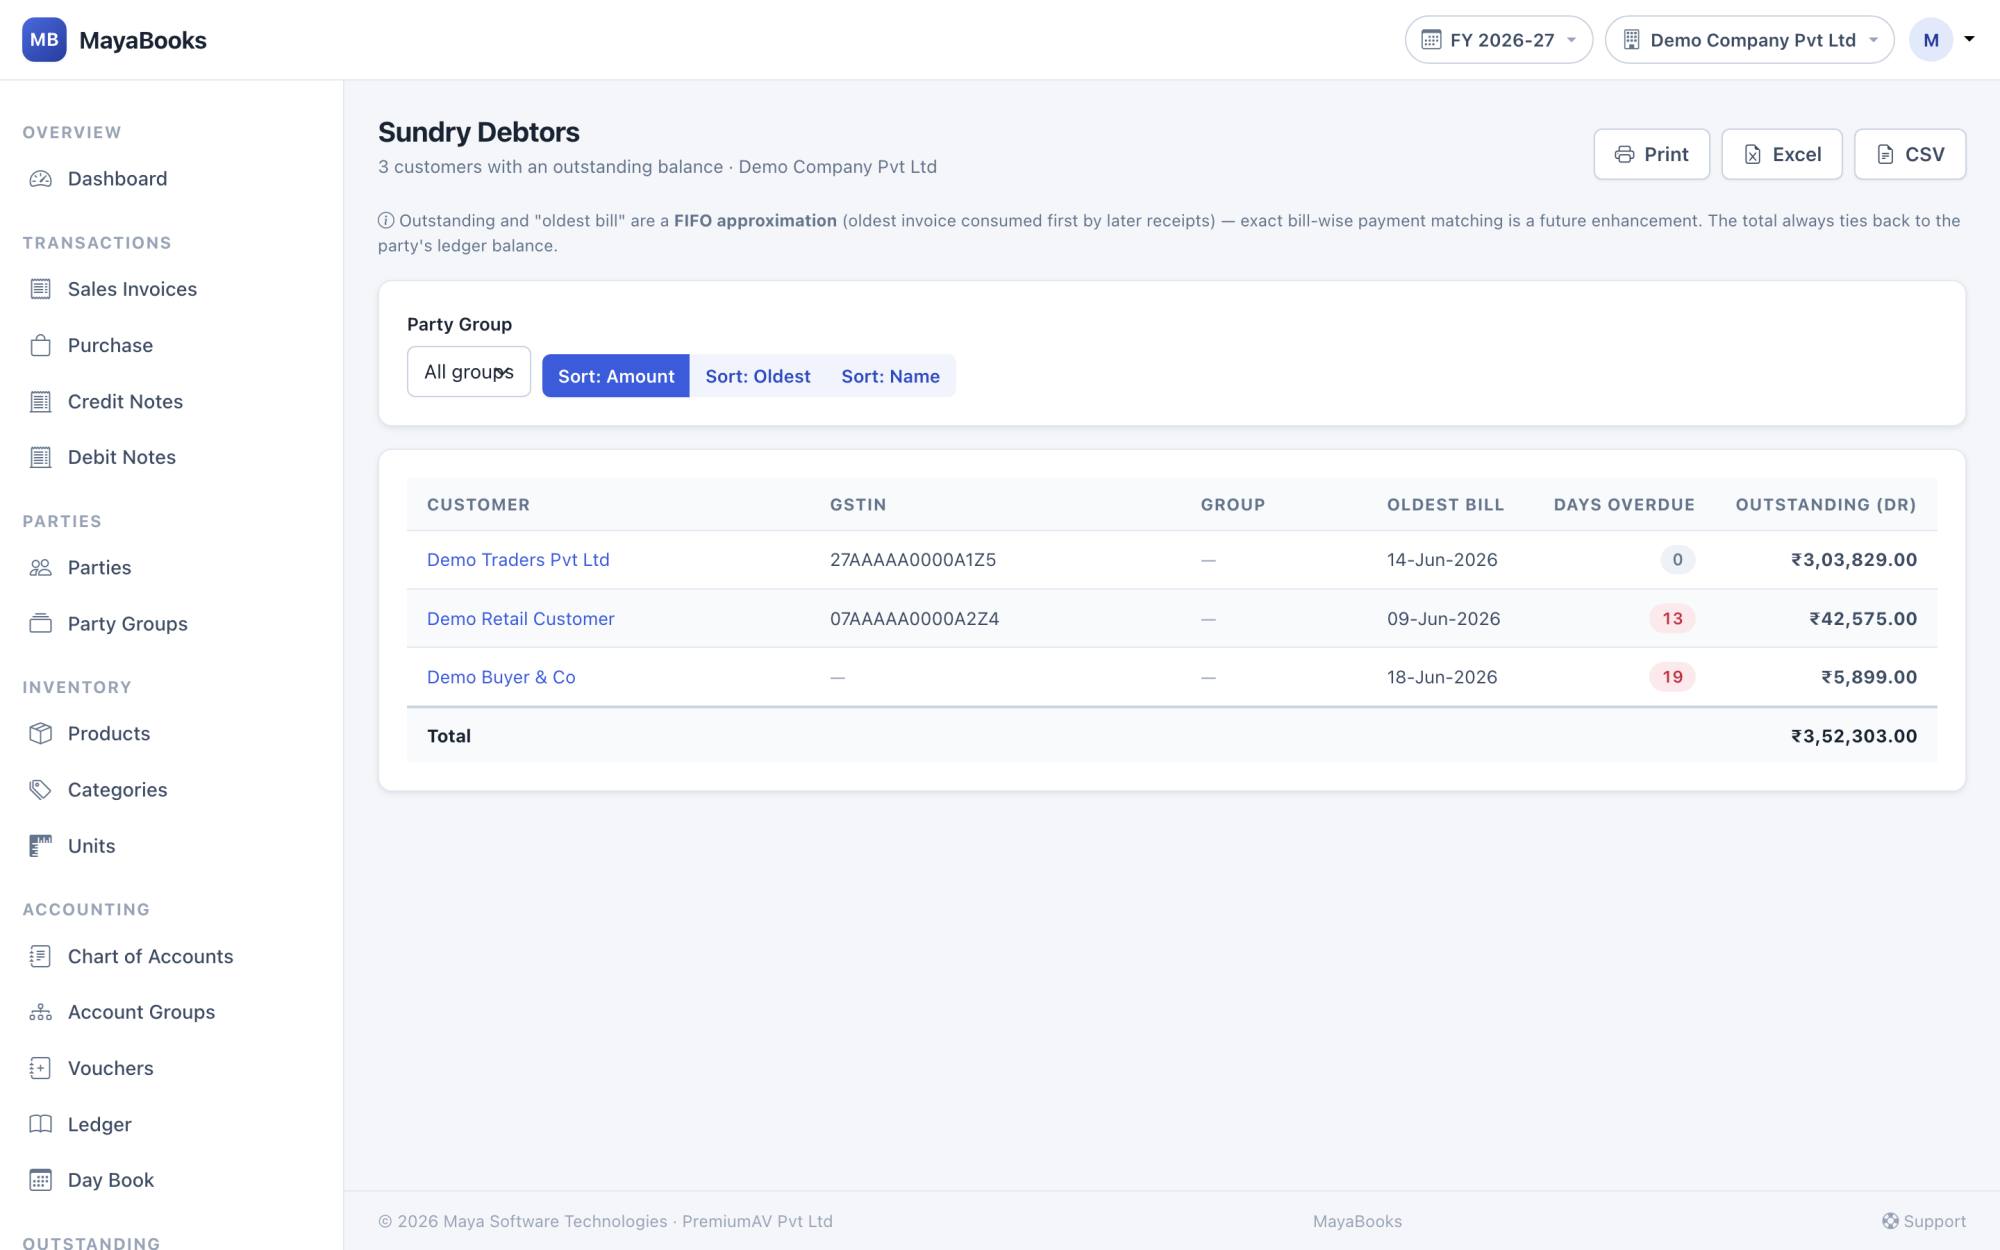This screenshot has height=1250, width=2000.
Task: Open Demo Retail Customer link
Action: 520,619
